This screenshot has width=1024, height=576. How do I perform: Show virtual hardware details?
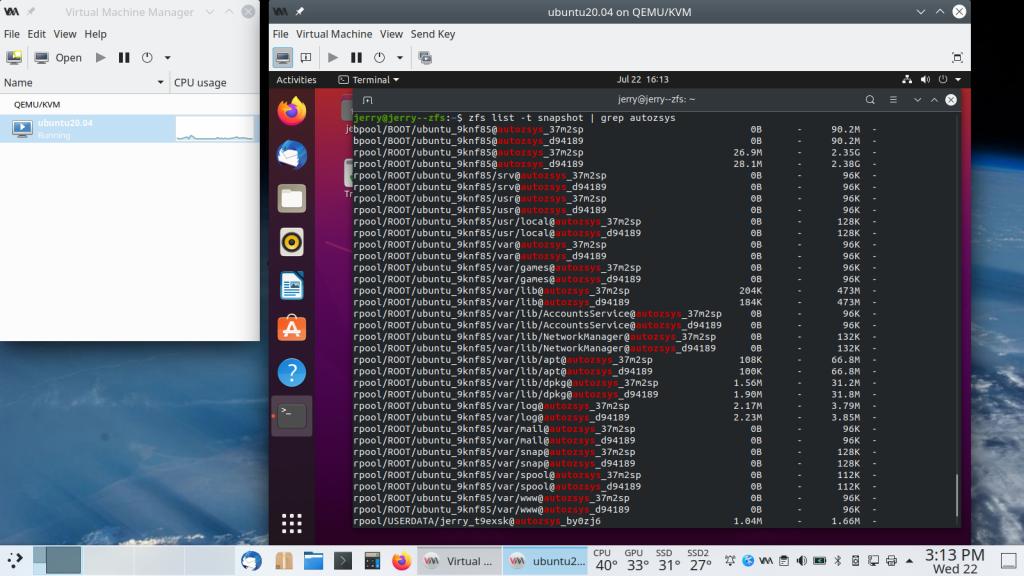pos(306,58)
